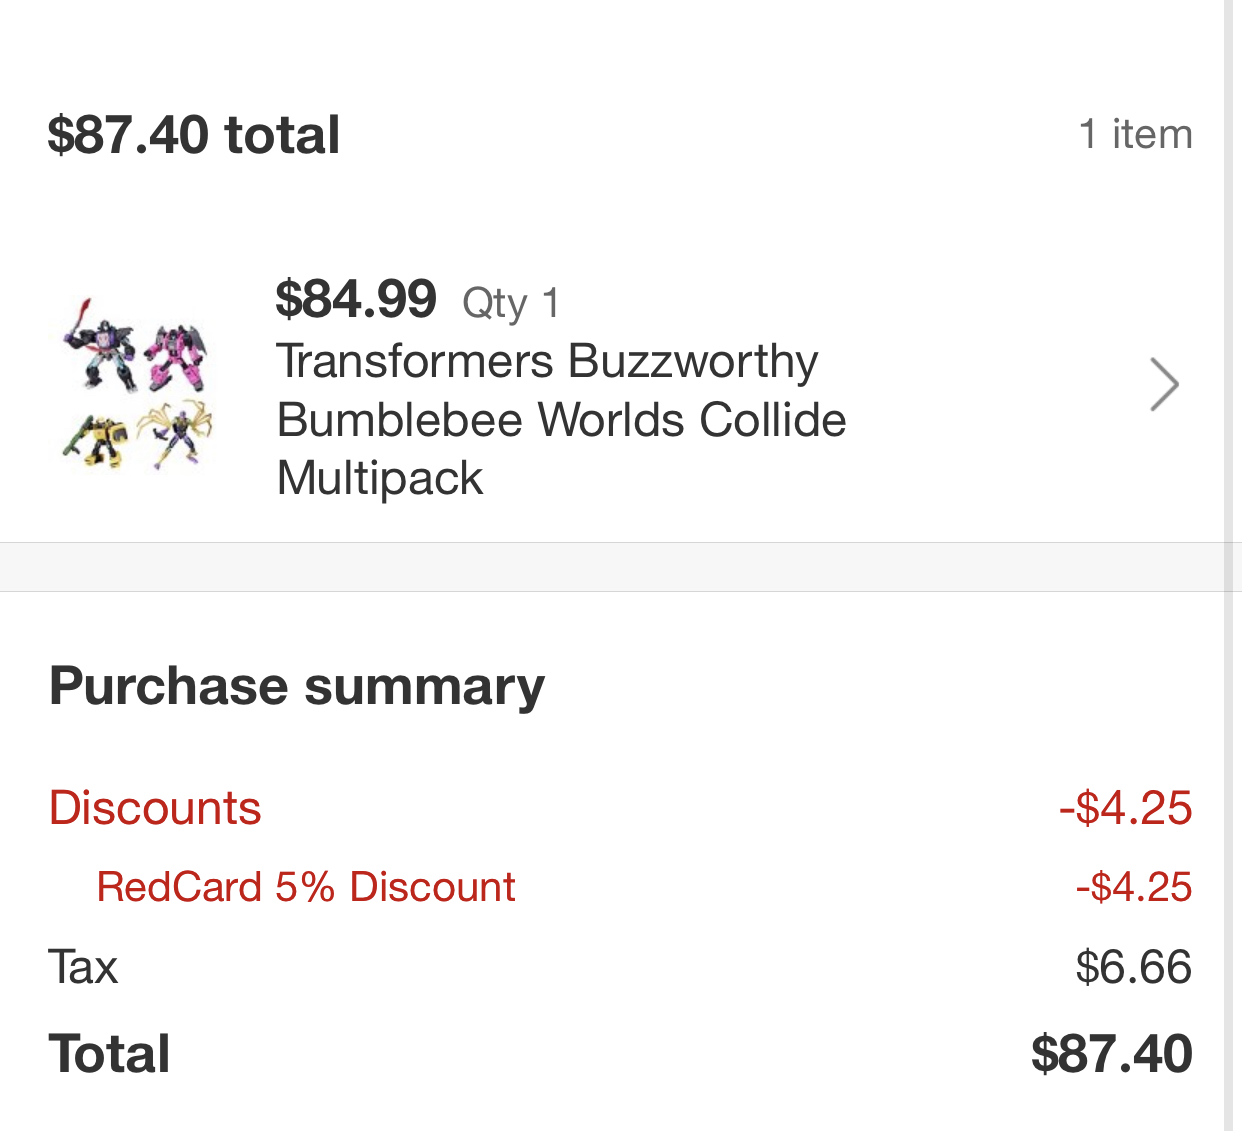Select the Purchase summary heading
Screen dimensions: 1242x1131
coord(297,686)
